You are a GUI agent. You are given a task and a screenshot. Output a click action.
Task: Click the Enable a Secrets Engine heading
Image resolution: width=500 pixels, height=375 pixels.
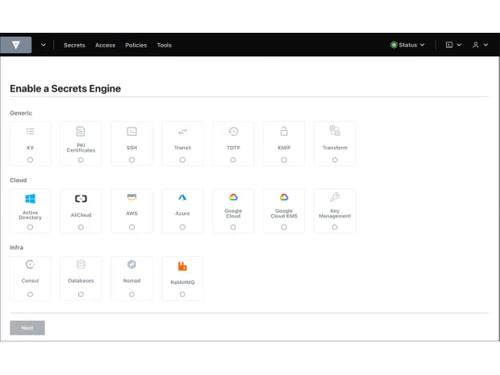click(65, 89)
